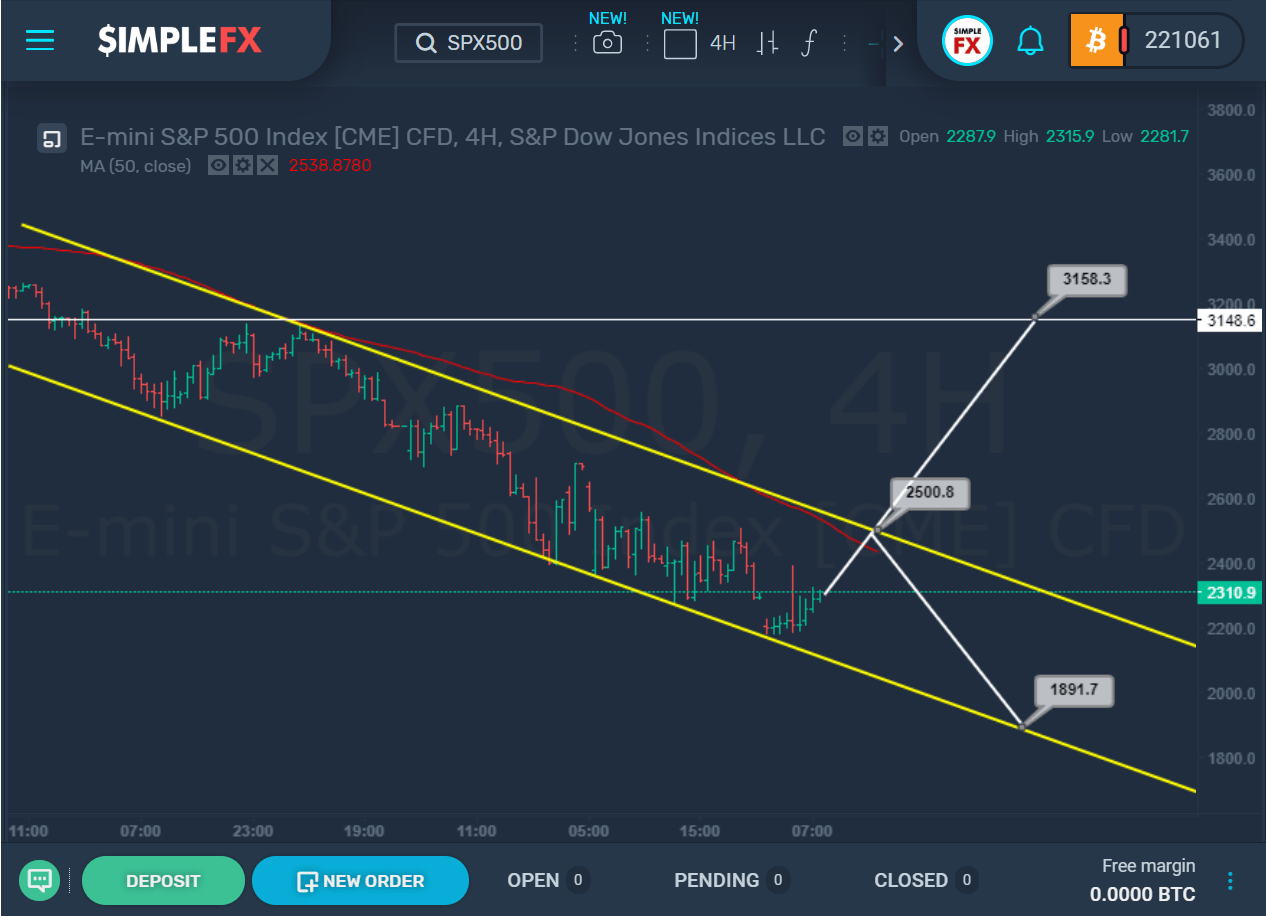Open the bar chart style selector

(768, 43)
